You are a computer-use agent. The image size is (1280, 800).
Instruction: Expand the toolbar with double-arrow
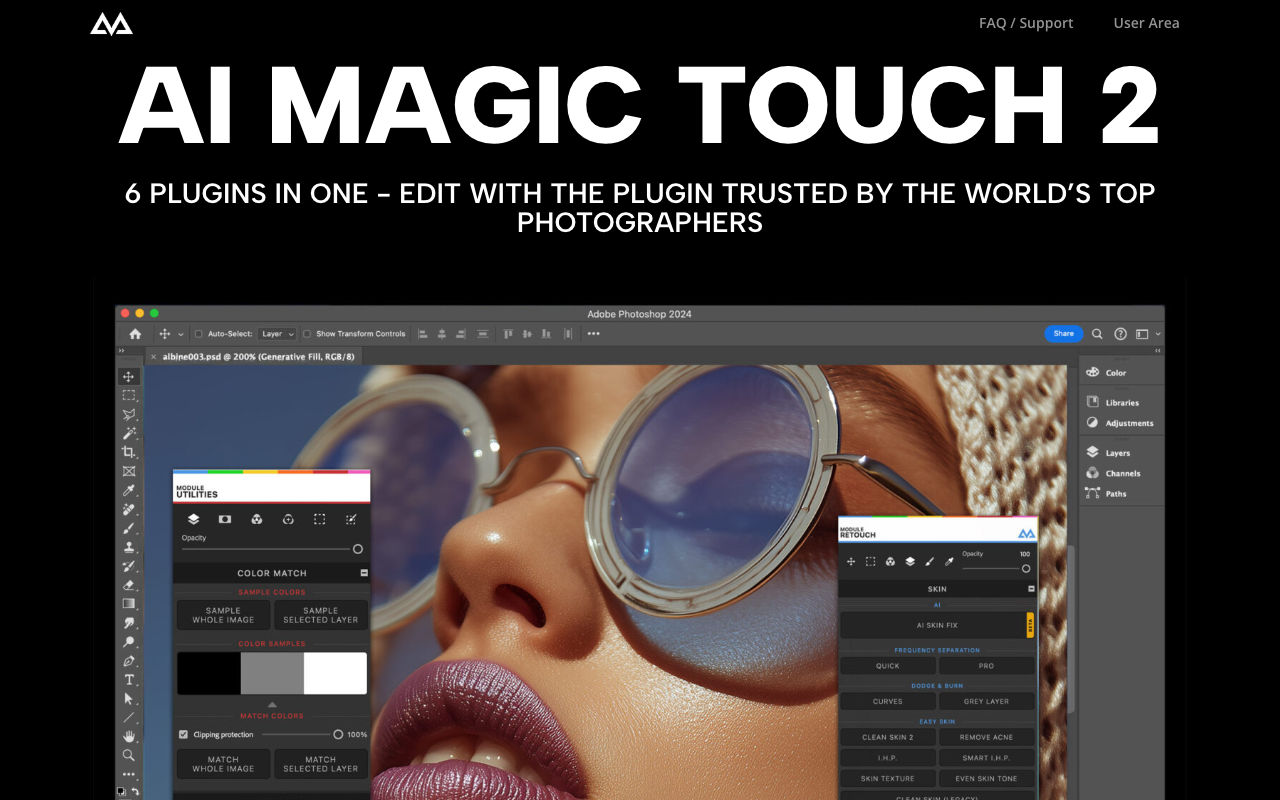click(121, 351)
